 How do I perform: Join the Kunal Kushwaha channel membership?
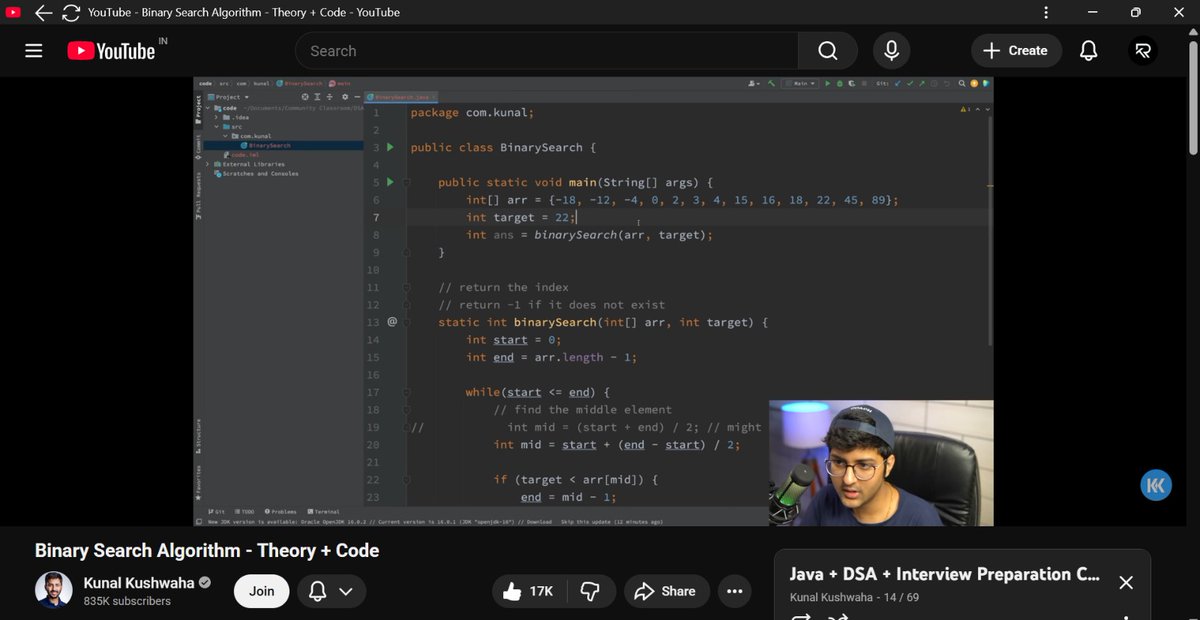pos(262,591)
